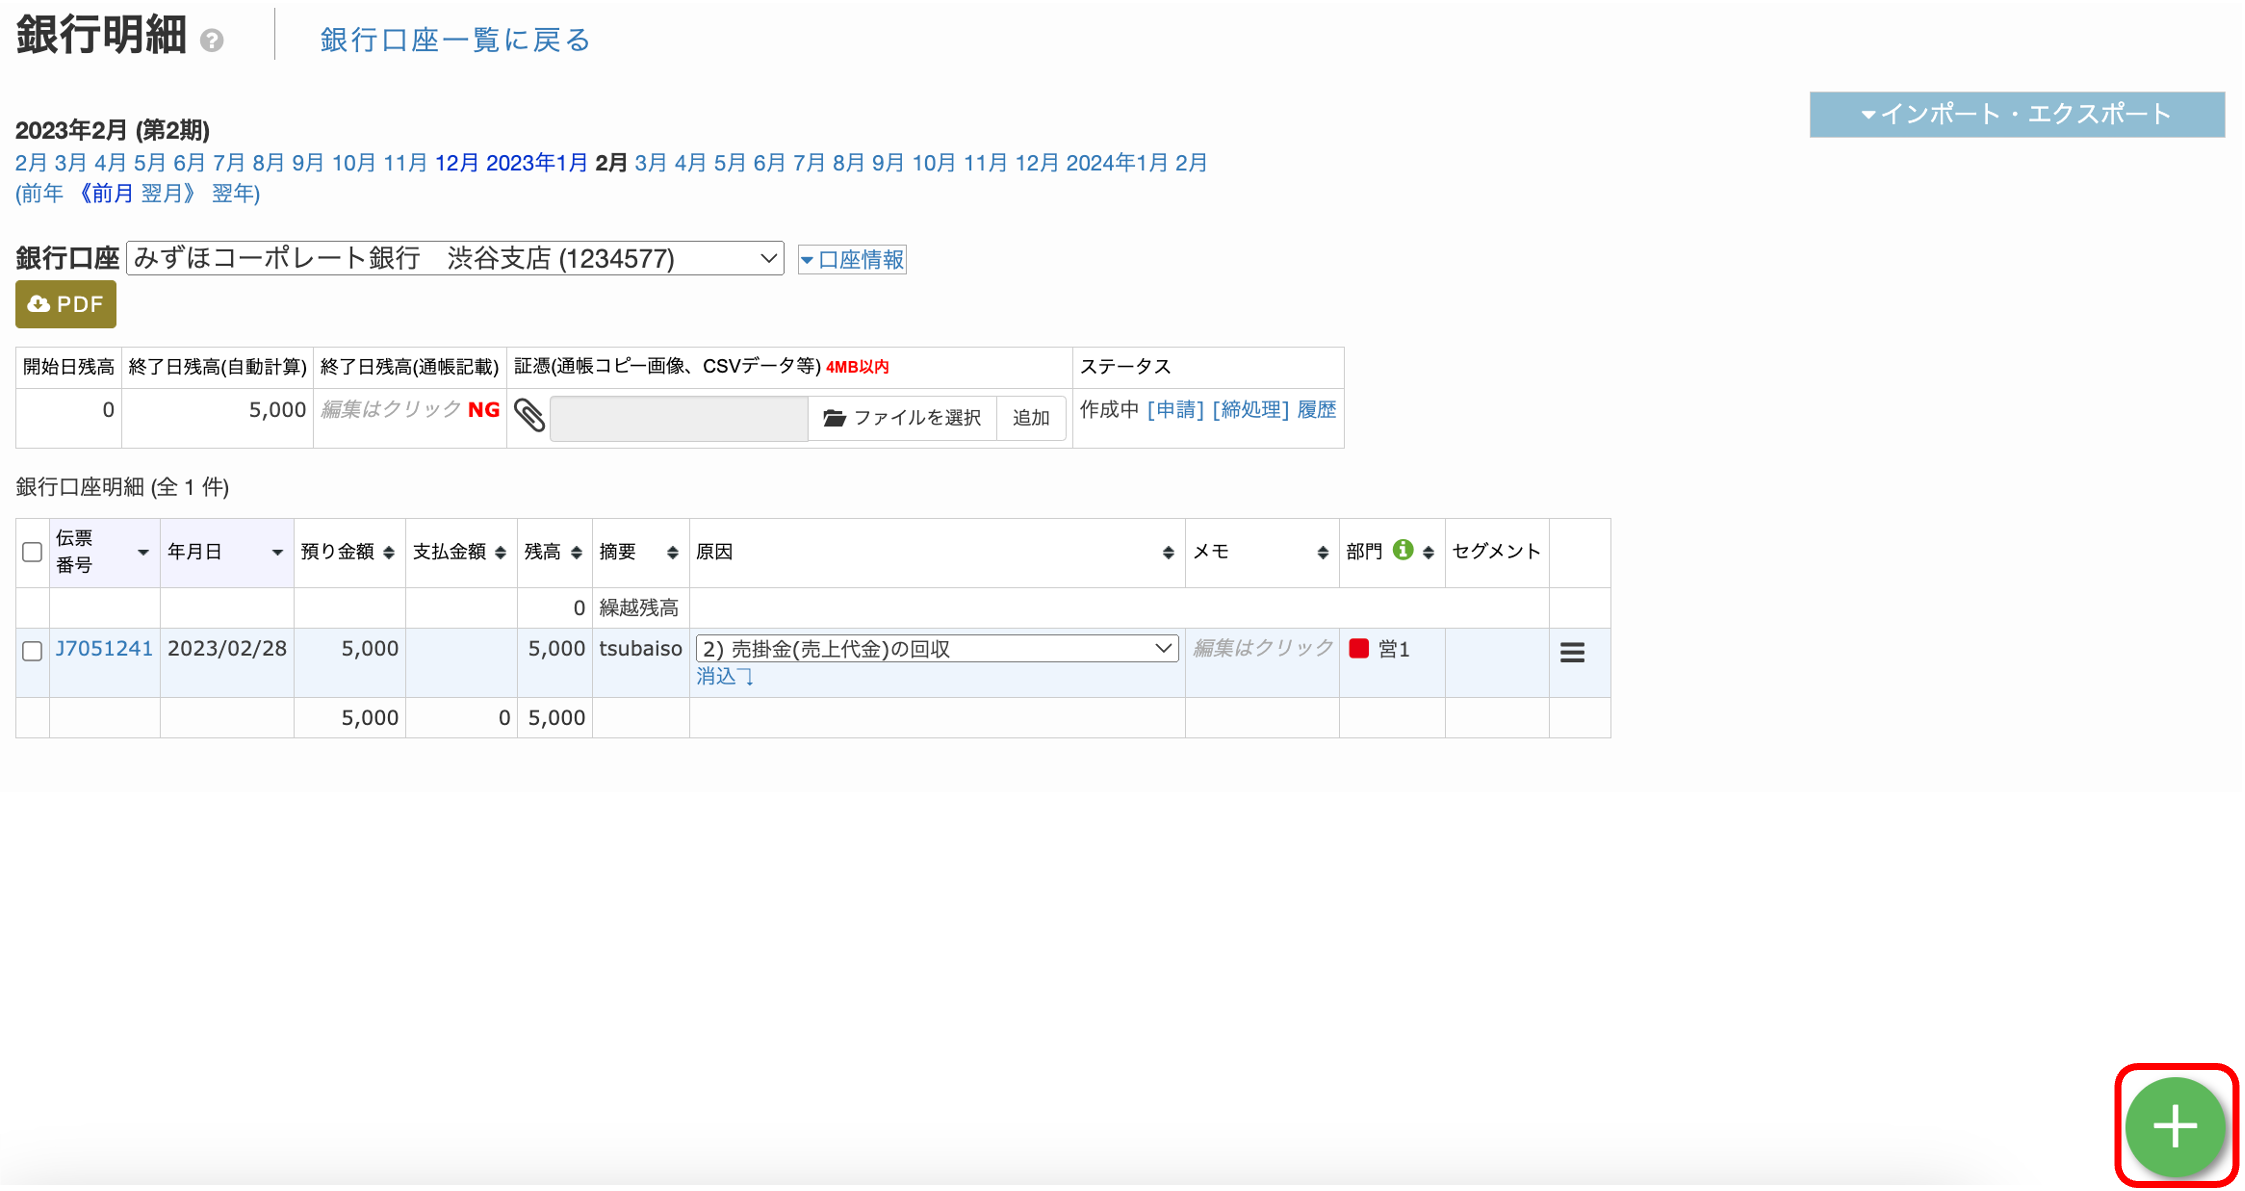Viewport: 2245px width, 1191px height.
Task: Click the 消込 link under 原因
Action: [x=725, y=677]
